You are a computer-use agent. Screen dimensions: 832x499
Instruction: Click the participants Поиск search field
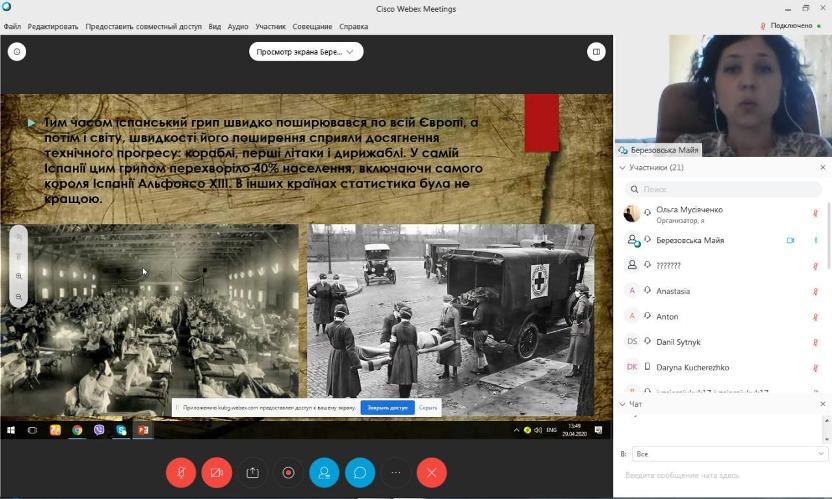(724, 188)
